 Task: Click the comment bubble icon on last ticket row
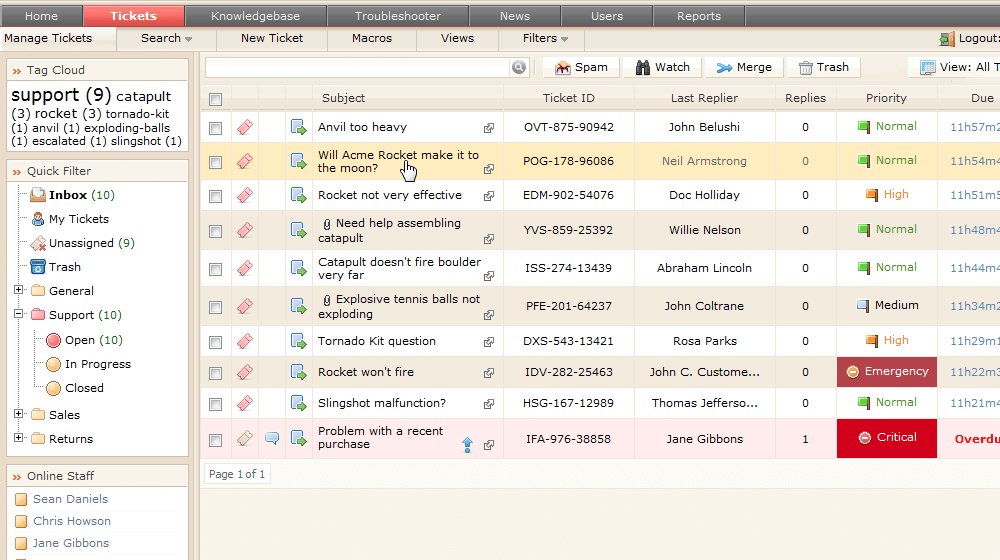tap(272, 438)
